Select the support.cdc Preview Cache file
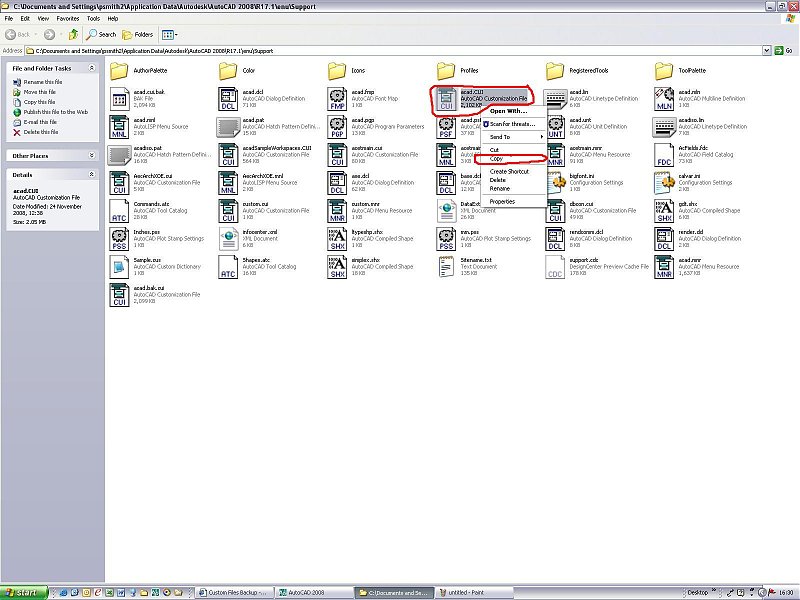 click(597, 267)
